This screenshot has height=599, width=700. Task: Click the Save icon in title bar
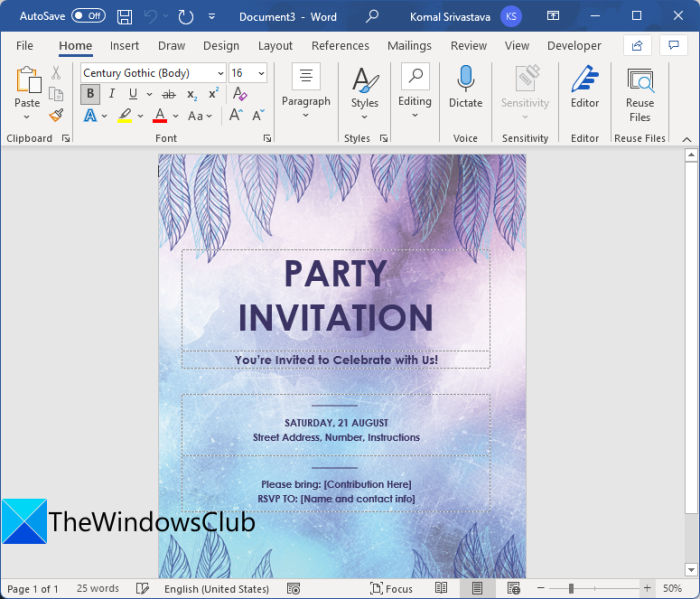[124, 16]
